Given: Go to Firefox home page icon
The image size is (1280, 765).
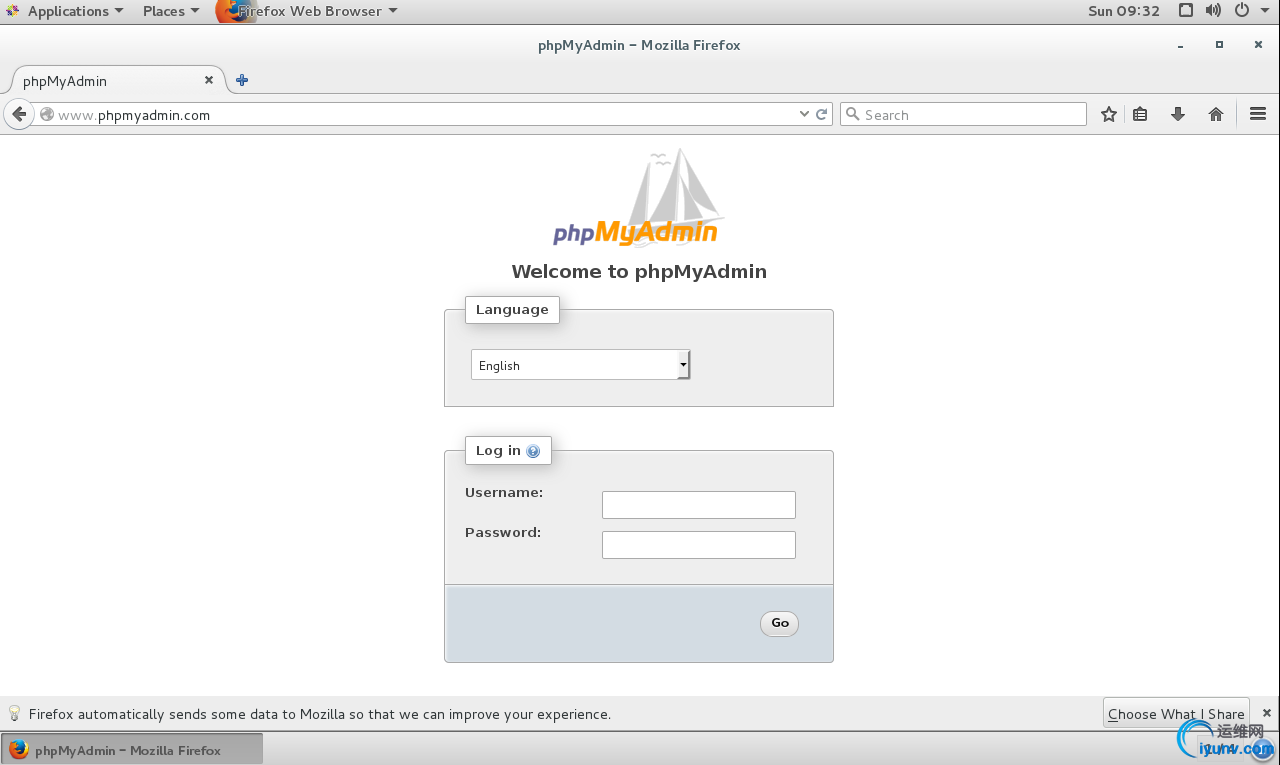Looking at the screenshot, I should pos(1216,114).
